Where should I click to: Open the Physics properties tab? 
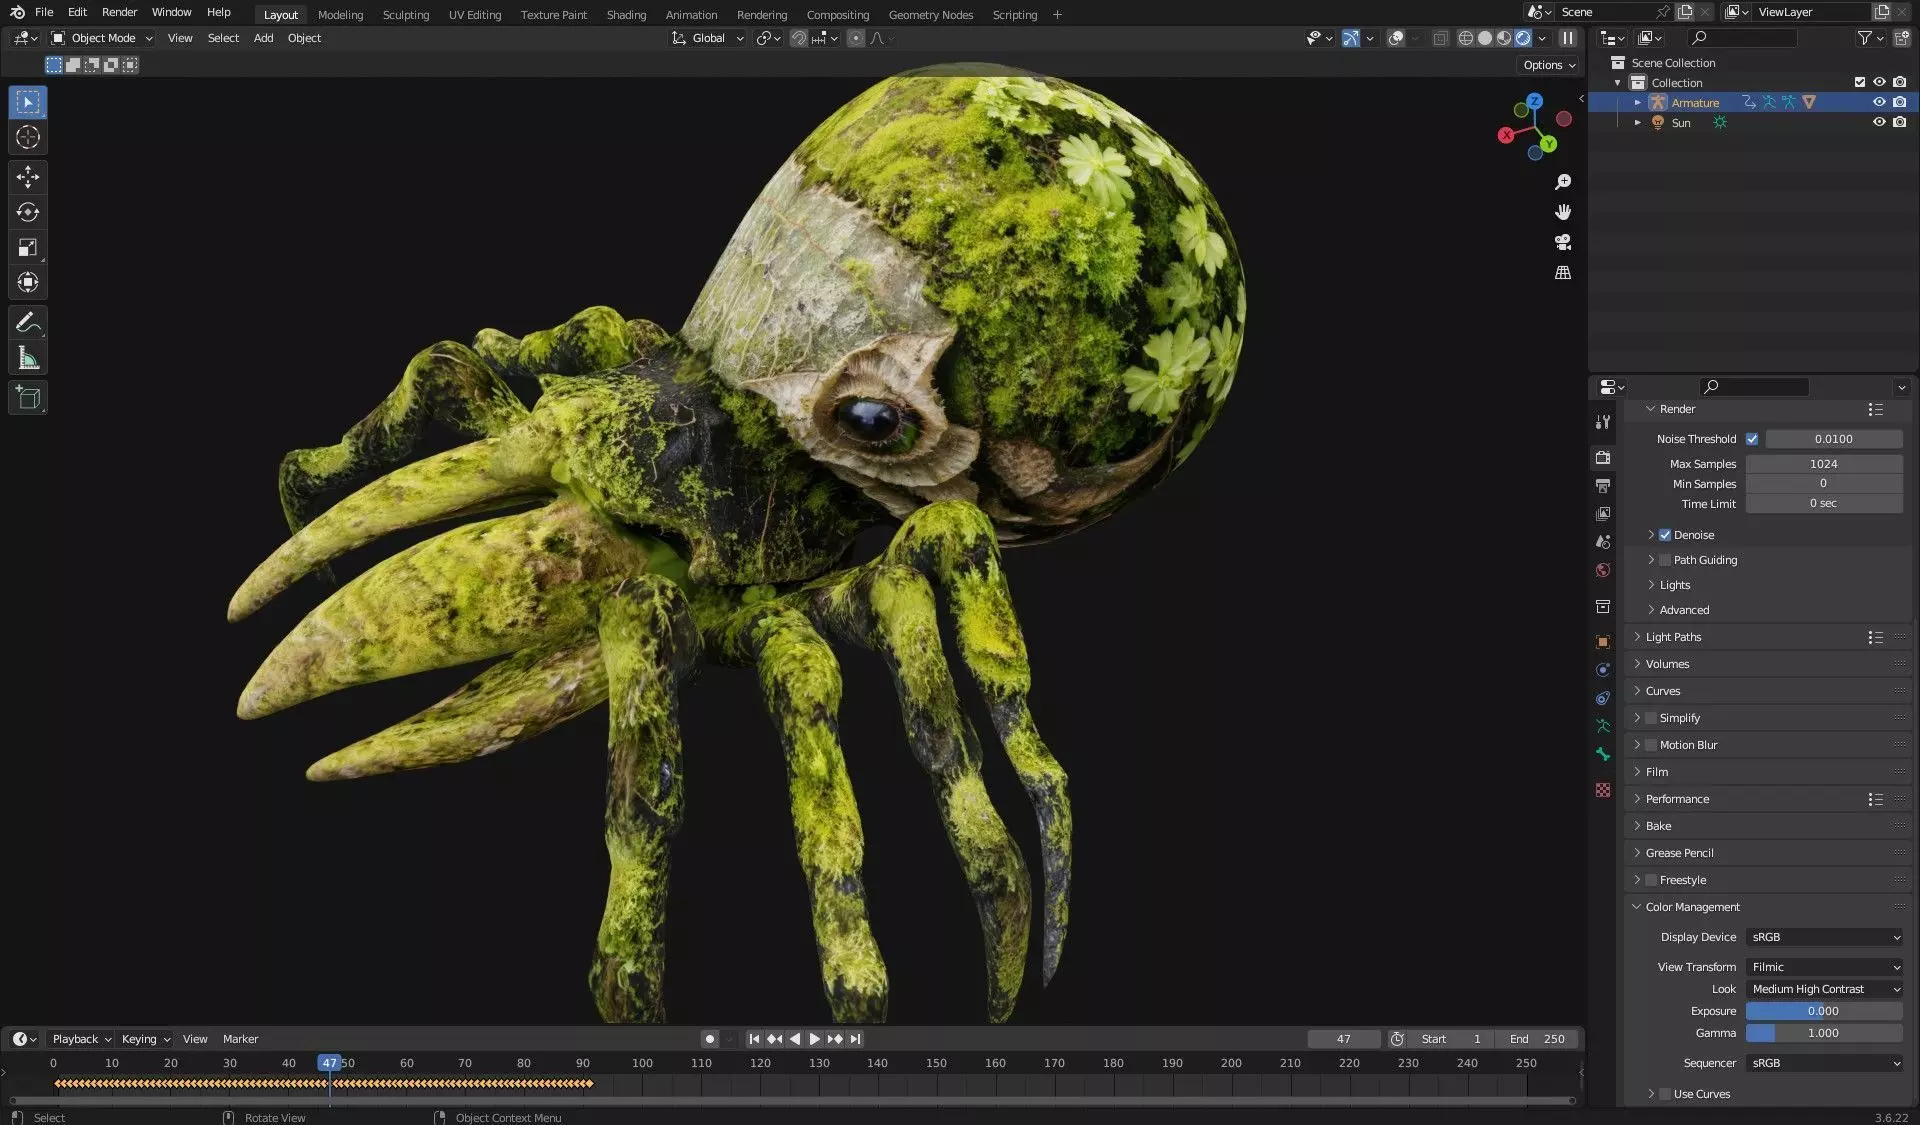click(1603, 670)
